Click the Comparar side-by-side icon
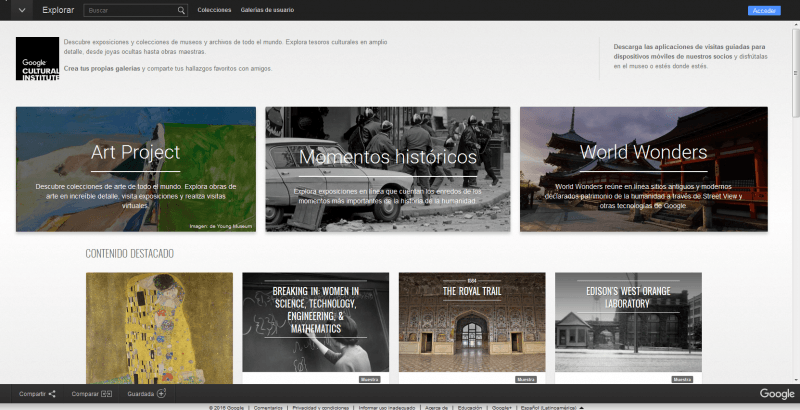 pos(106,394)
